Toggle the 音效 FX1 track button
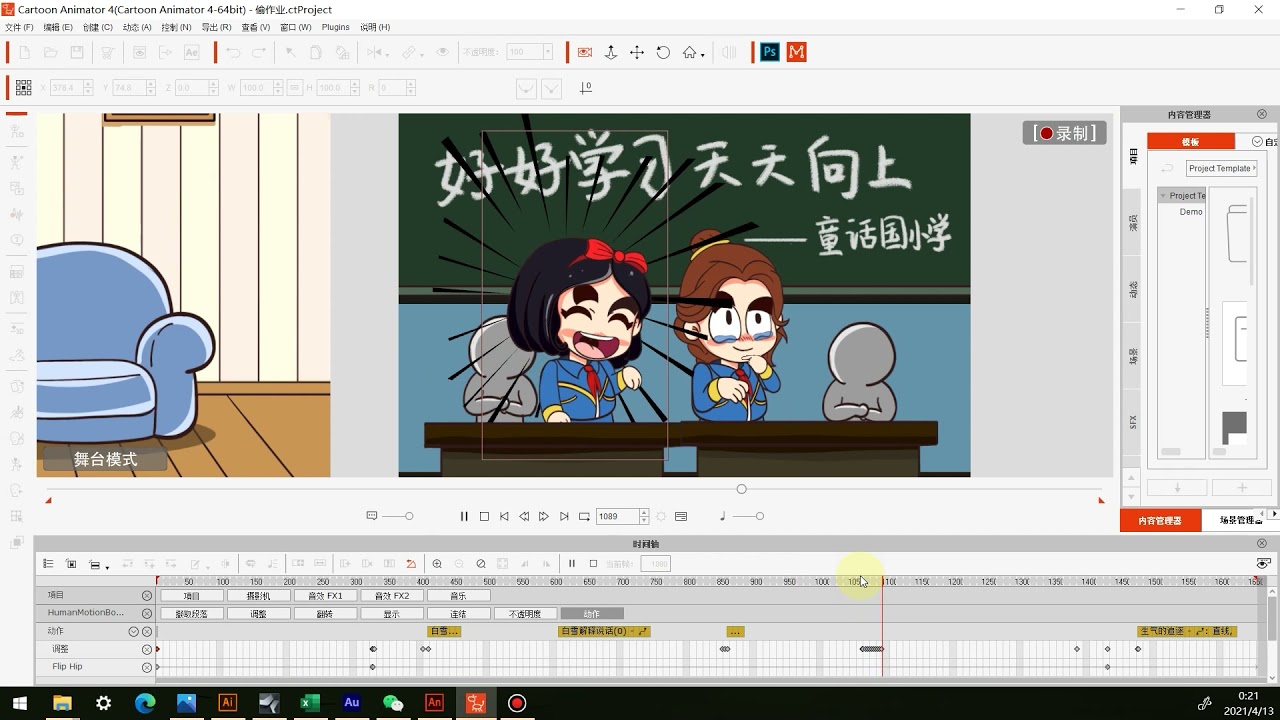Viewport: 1280px width, 720px height. coord(326,596)
